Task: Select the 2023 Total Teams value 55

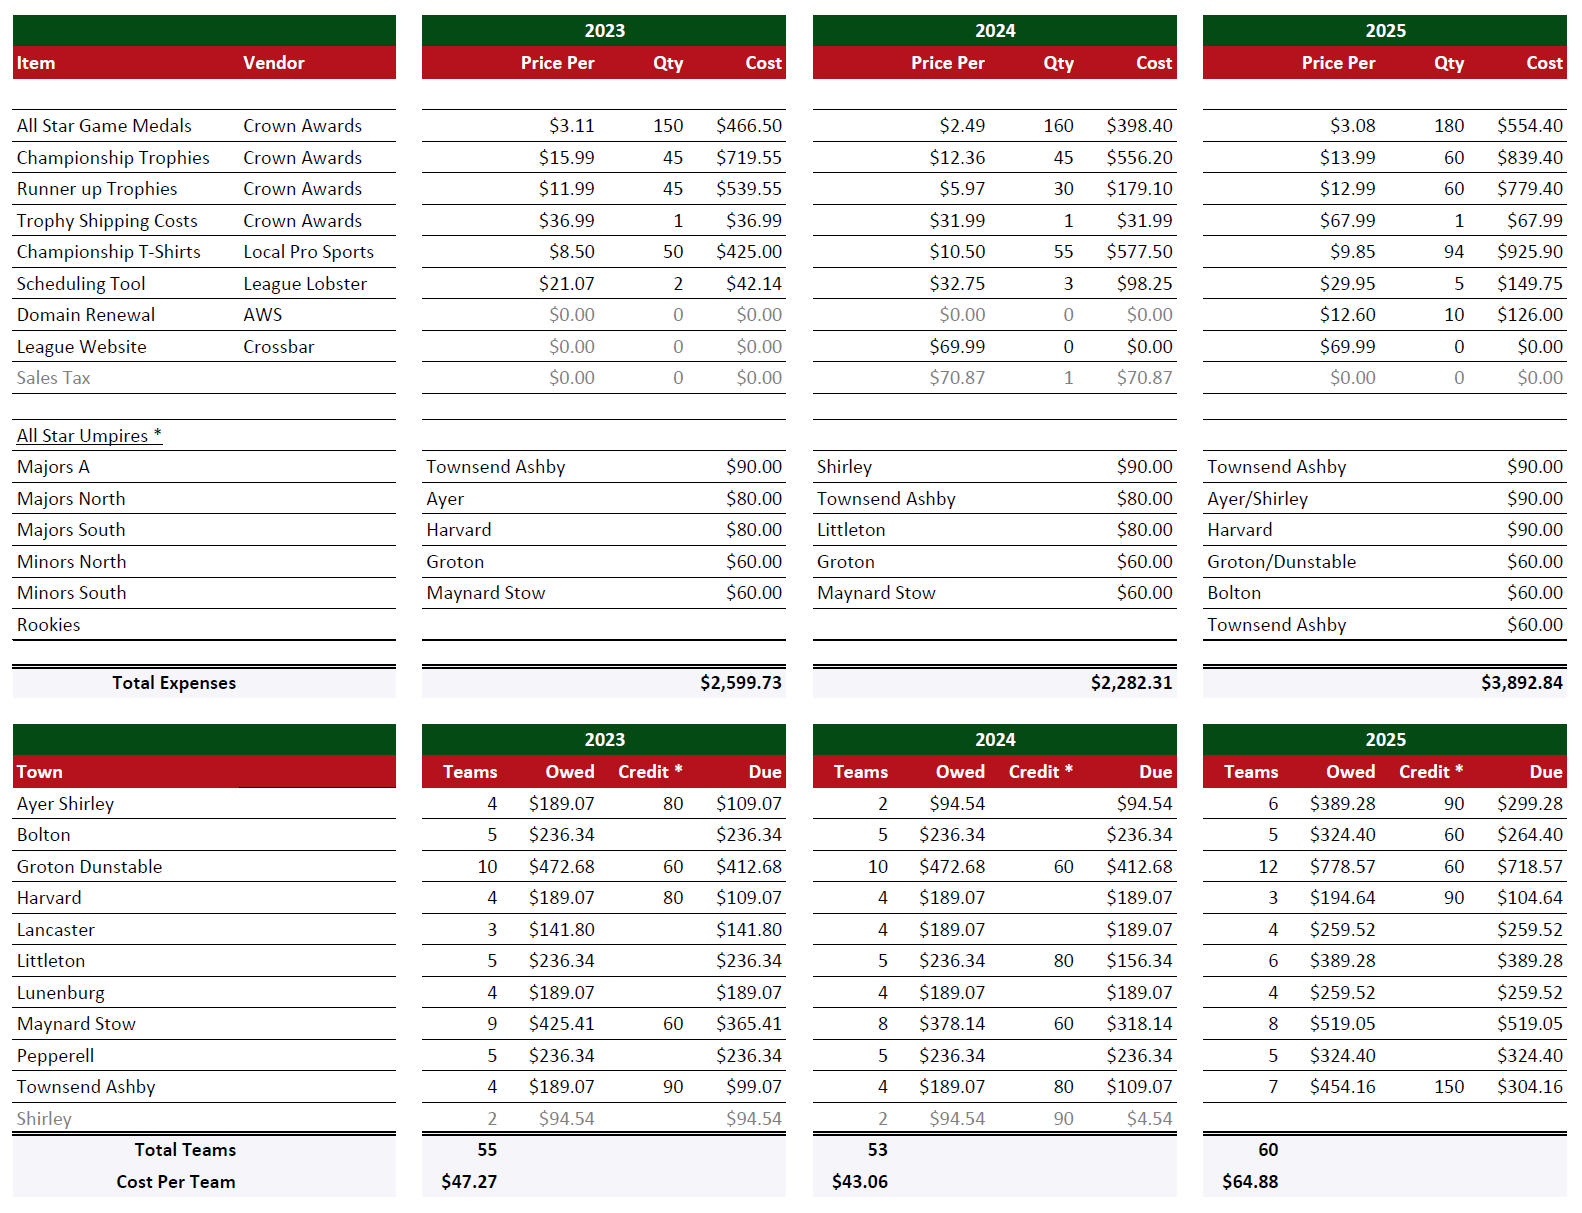Action: (x=487, y=1150)
